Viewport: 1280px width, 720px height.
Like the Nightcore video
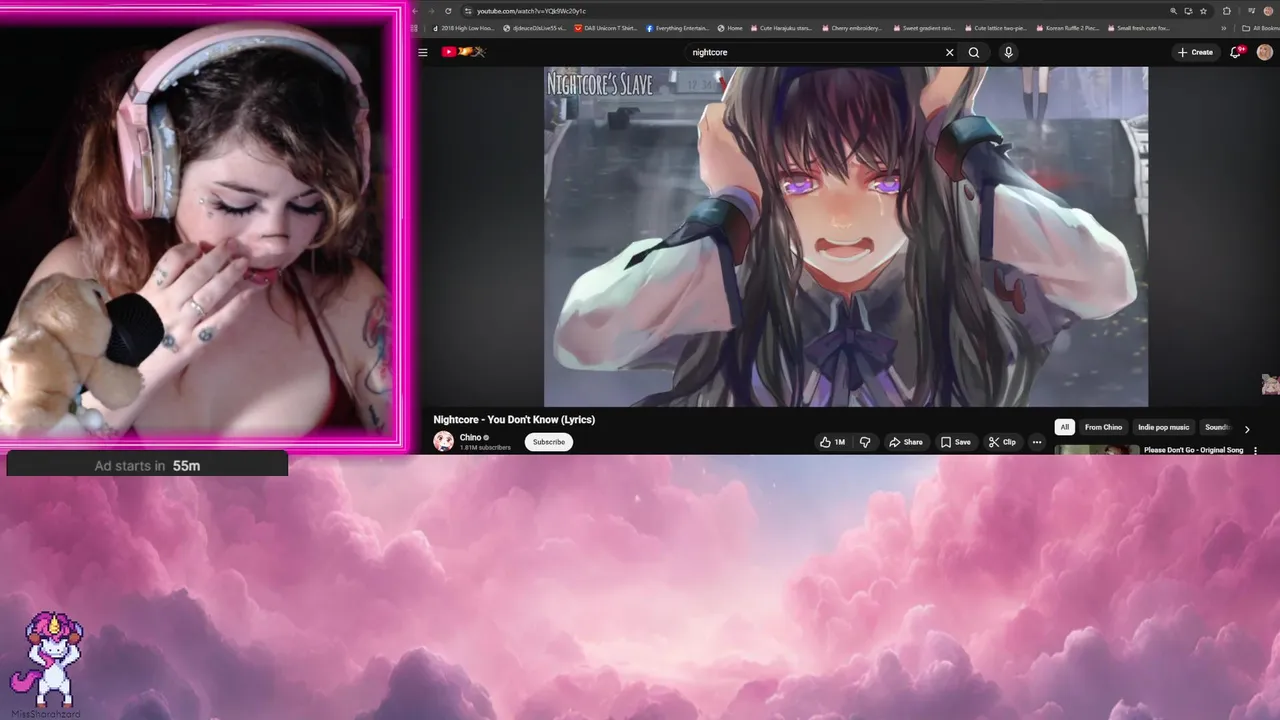pos(832,442)
